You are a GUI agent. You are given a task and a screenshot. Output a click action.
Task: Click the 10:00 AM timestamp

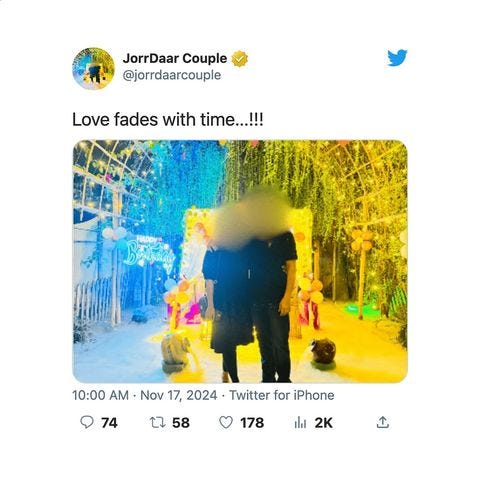[100, 395]
